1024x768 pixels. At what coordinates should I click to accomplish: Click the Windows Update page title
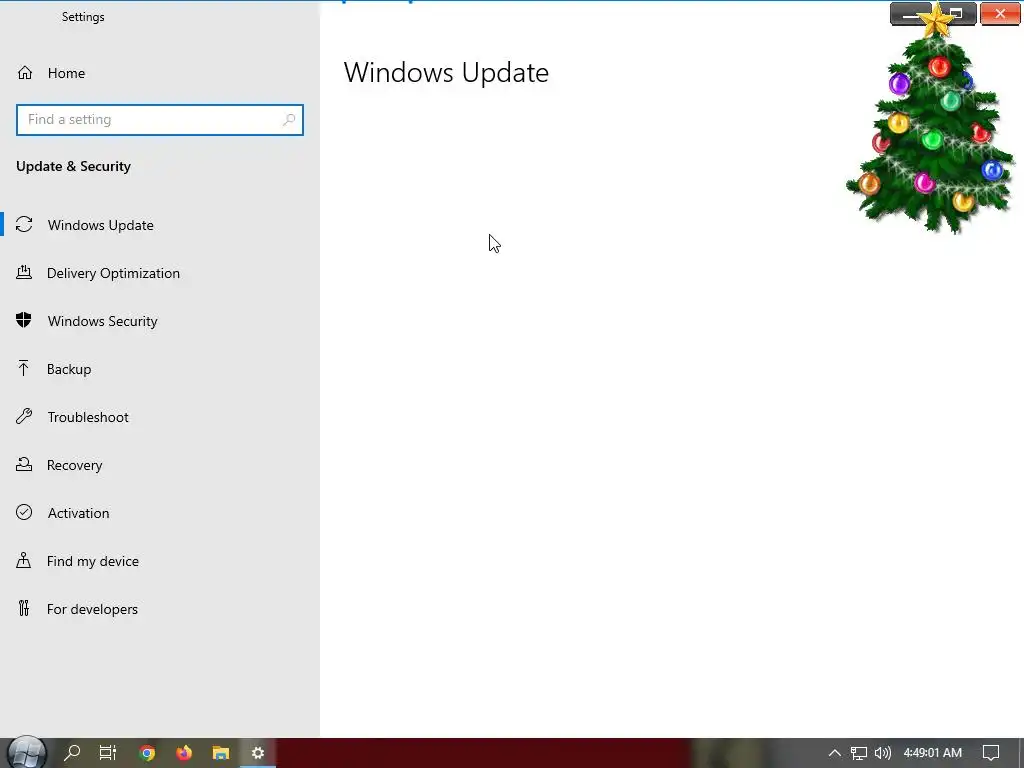point(446,72)
